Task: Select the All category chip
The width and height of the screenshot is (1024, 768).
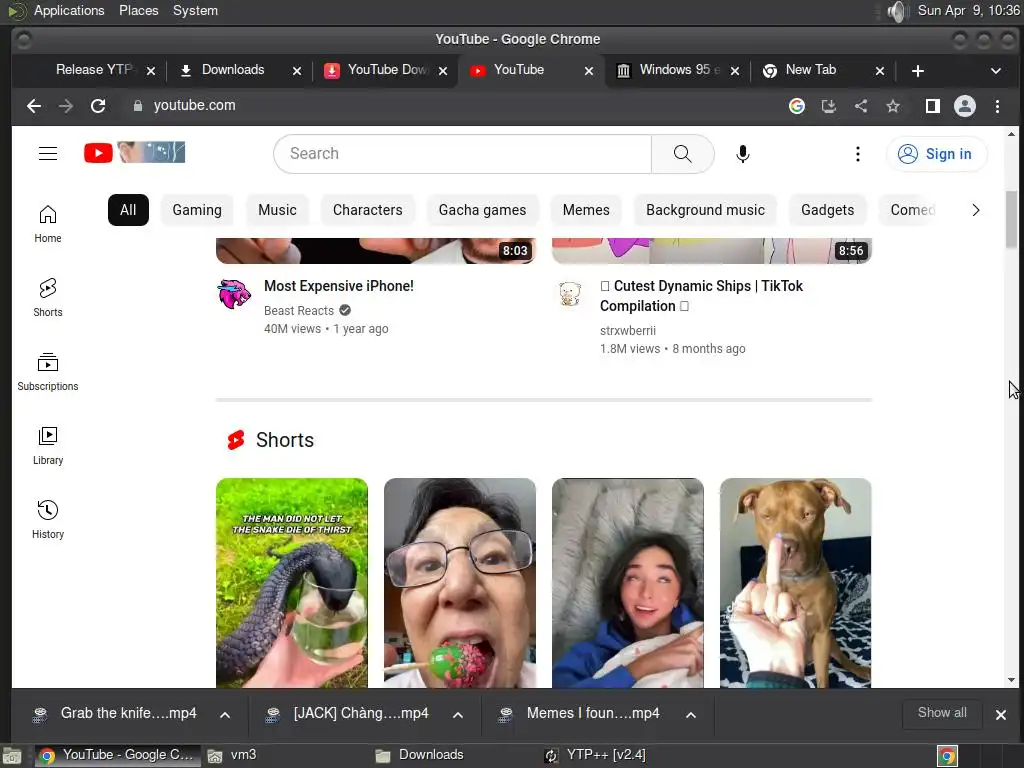Action: click(x=128, y=210)
